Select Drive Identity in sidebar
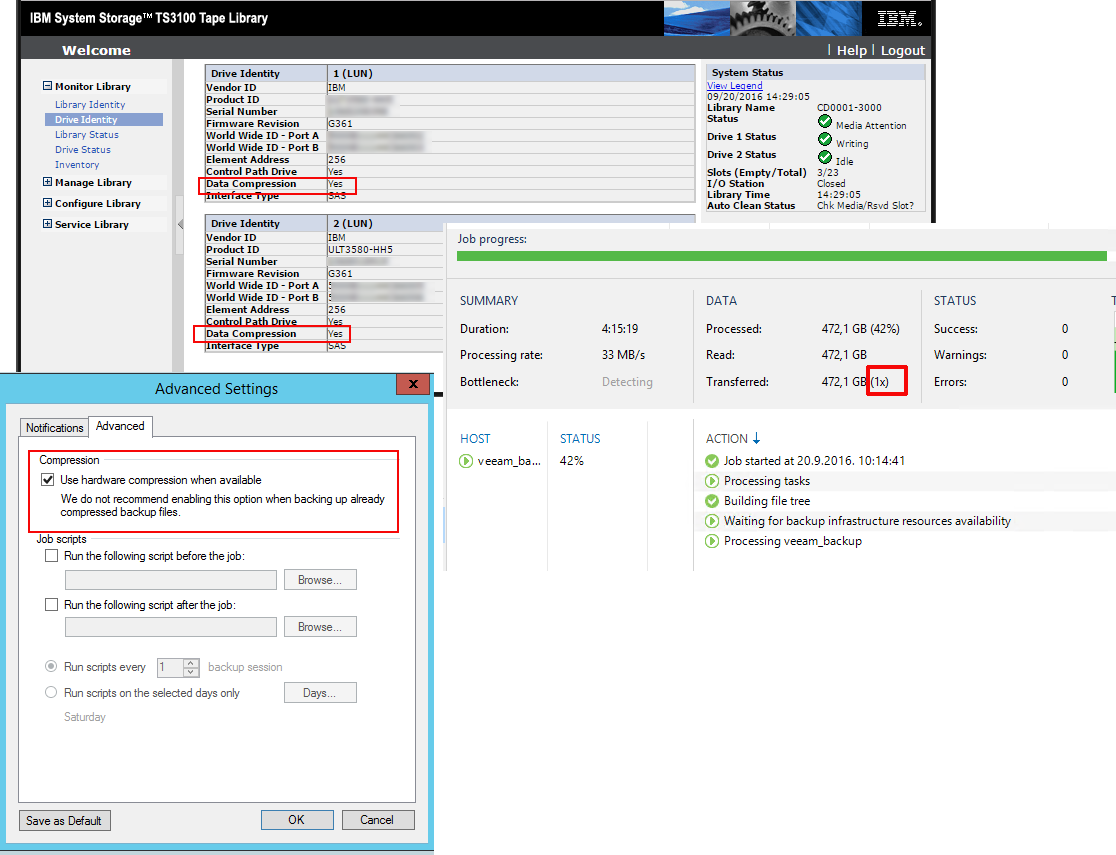The height and width of the screenshot is (855, 1116). coord(104,120)
